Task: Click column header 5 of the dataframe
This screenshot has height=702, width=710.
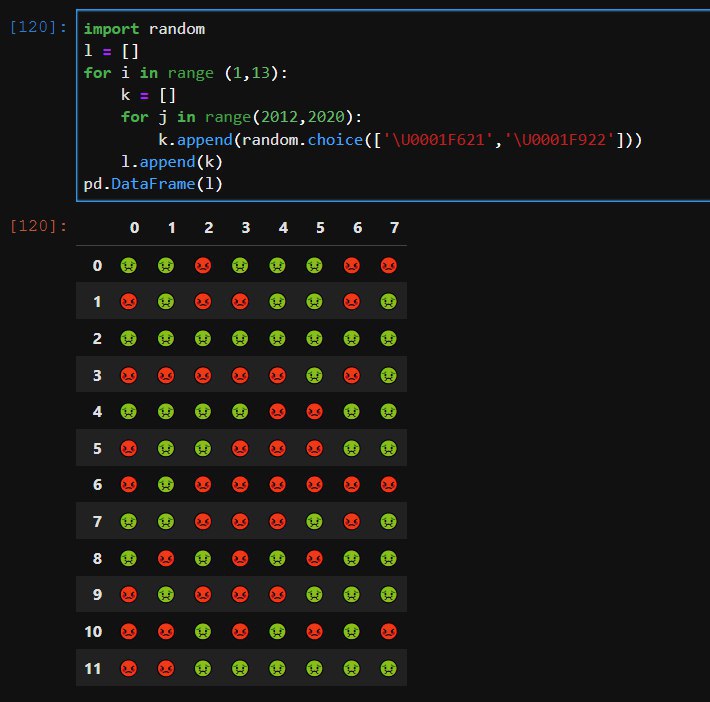Action: pyautogui.click(x=321, y=228)
